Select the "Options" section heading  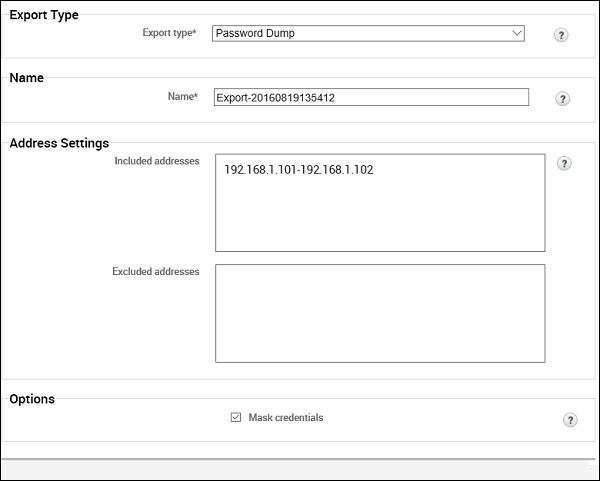[x=32, y=399]
